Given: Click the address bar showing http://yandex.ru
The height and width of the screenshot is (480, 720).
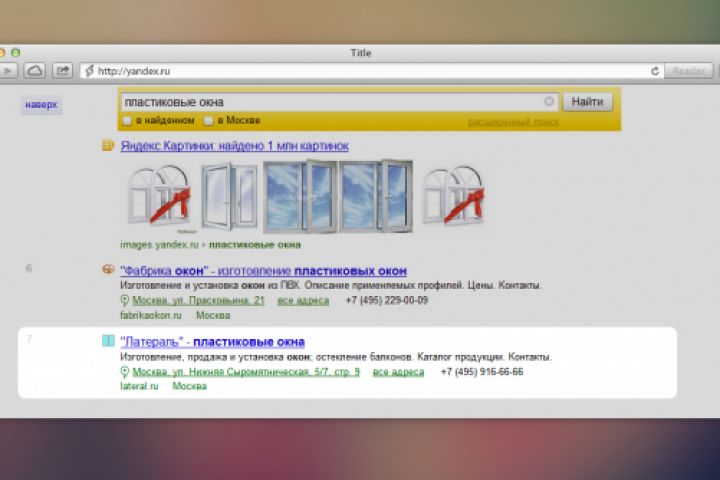Looking at the screenshot, I should [x=372, y=71].
